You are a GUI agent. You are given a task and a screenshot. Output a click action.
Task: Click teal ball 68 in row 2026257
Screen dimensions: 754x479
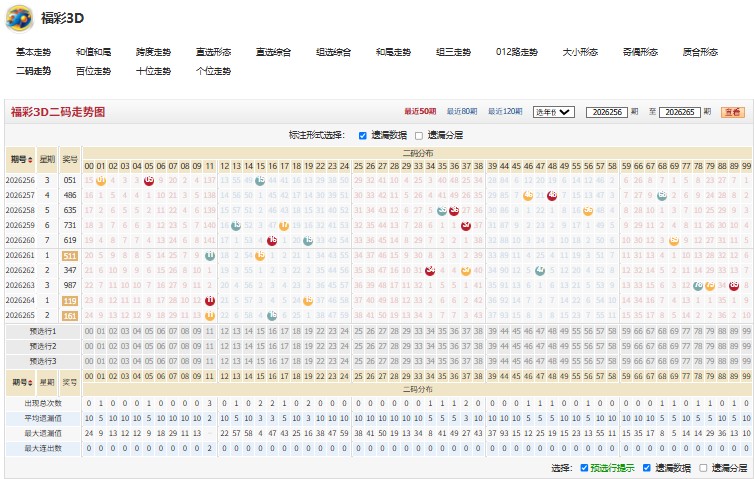pyautogui.click(x=662, y=196)
